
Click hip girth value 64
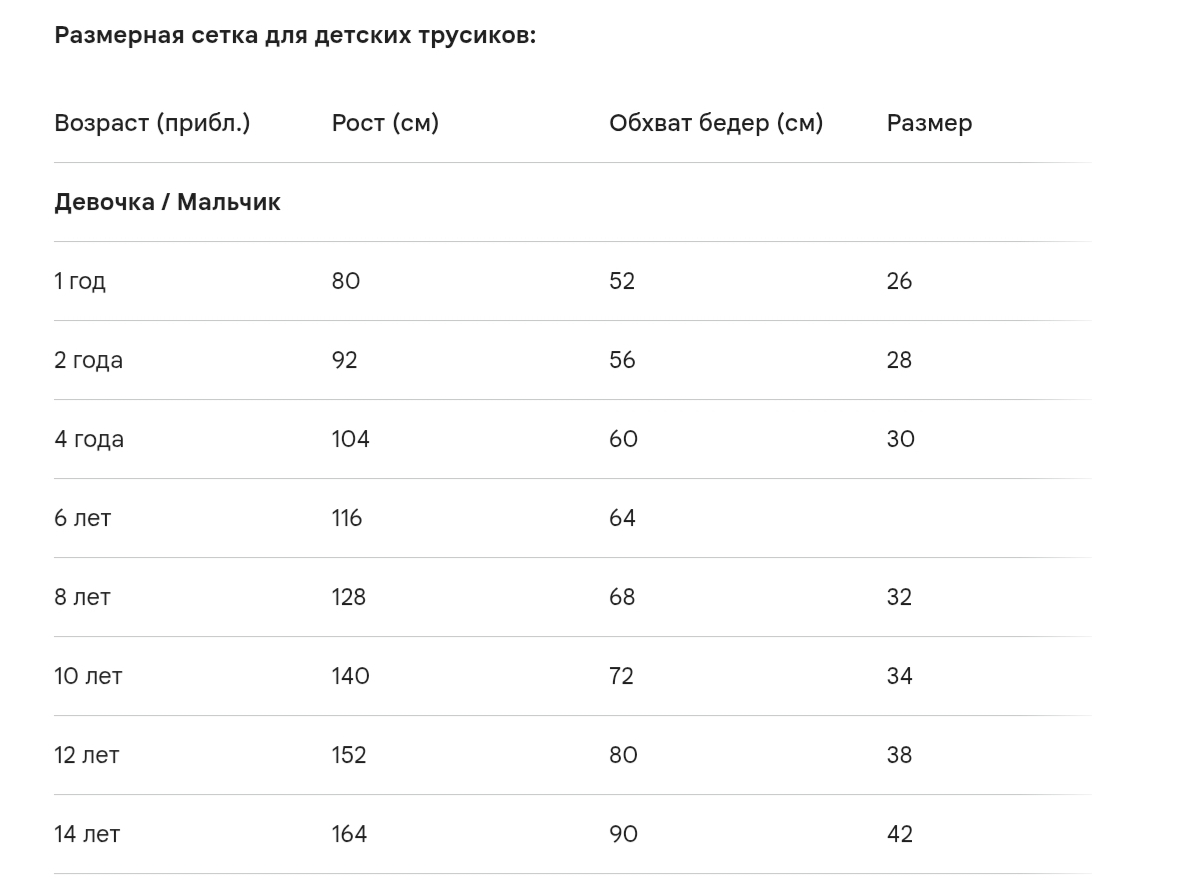622,518
